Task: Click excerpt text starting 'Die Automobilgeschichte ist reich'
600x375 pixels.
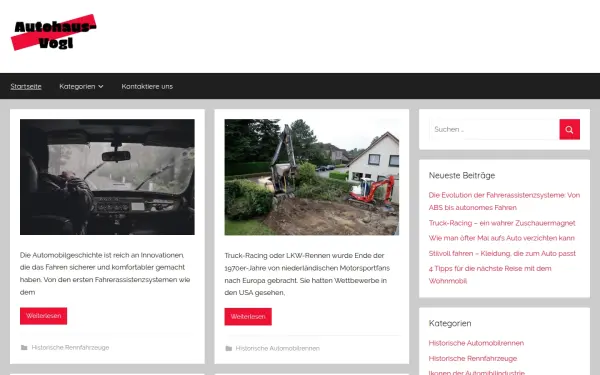Action: pos(105,273)
